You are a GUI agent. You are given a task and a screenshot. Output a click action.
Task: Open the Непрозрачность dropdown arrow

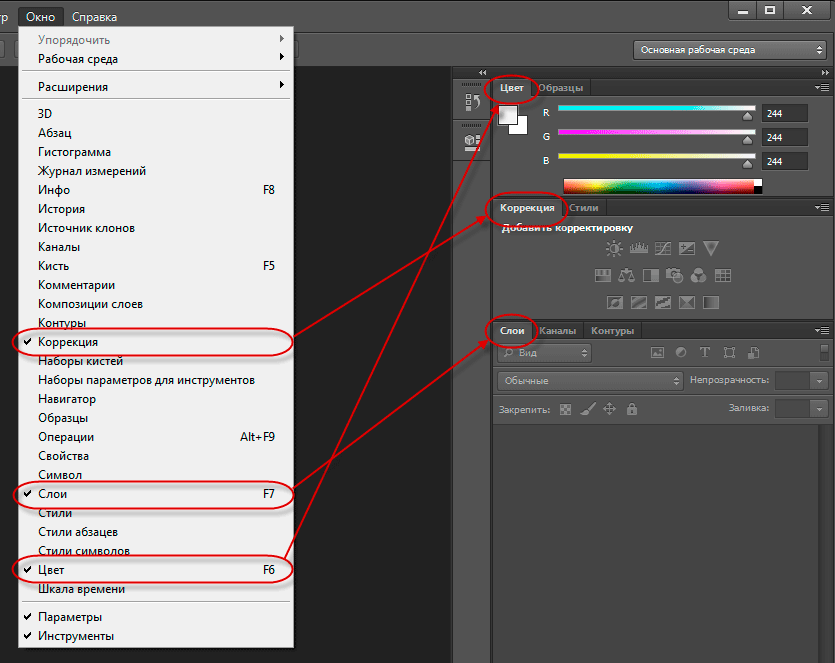click(819, 381)
